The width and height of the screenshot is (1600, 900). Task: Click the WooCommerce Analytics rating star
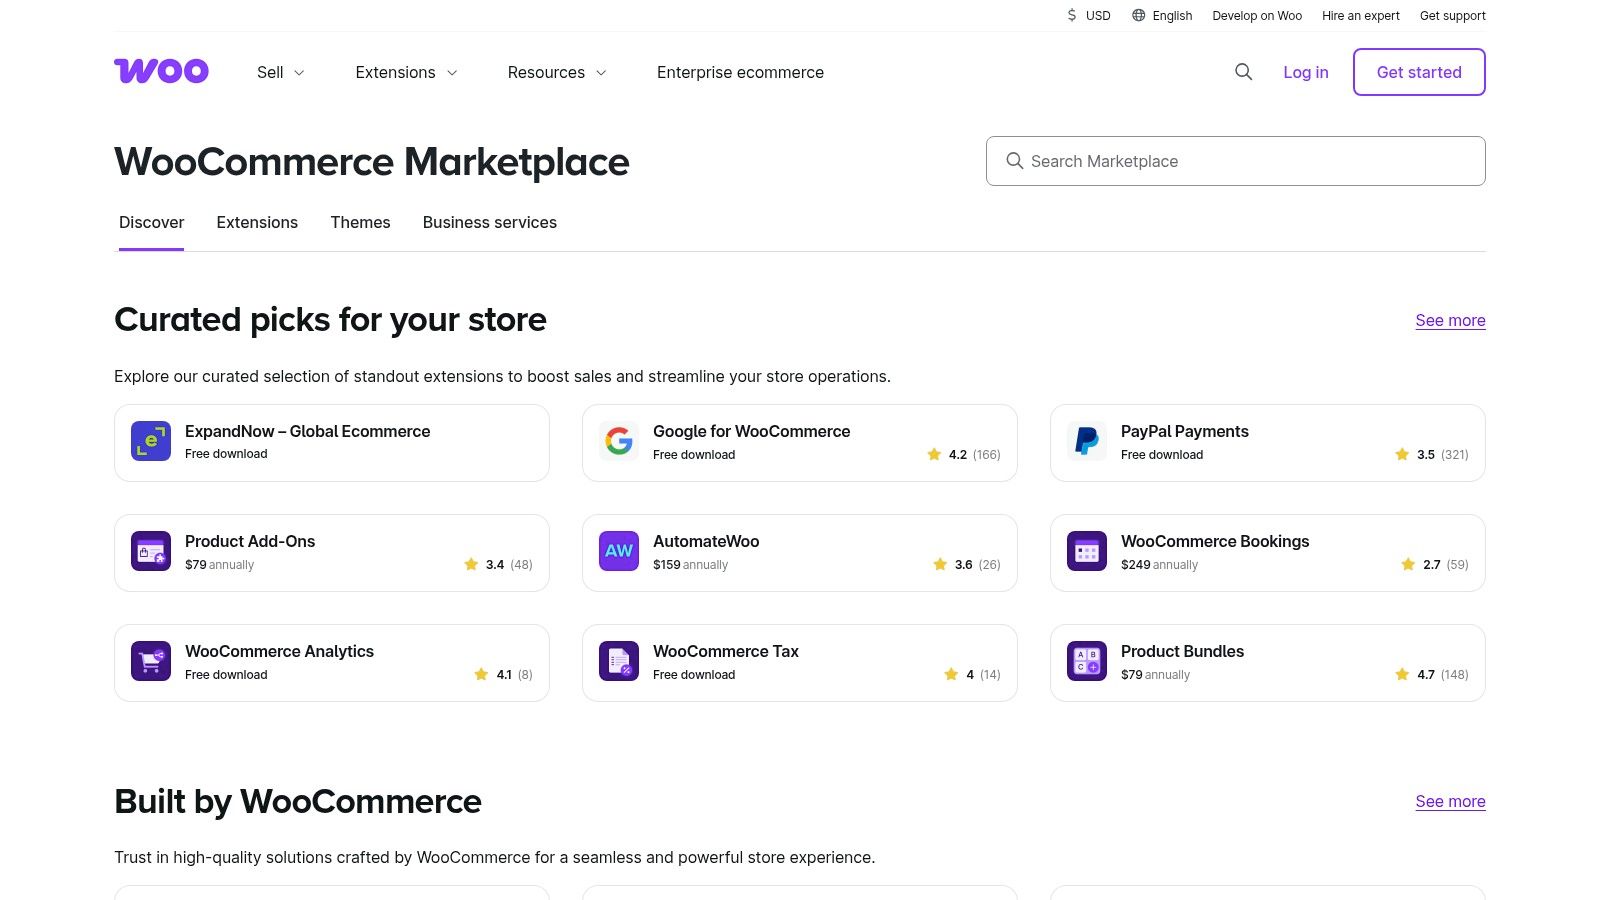(x=481, y=674)
